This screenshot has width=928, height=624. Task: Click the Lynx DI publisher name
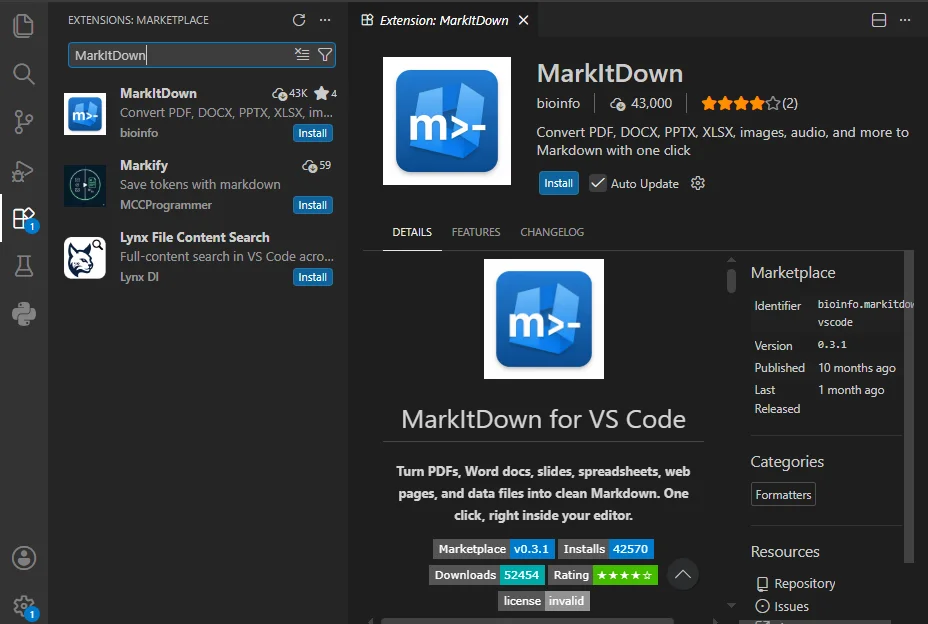click(x=139, y=277)
